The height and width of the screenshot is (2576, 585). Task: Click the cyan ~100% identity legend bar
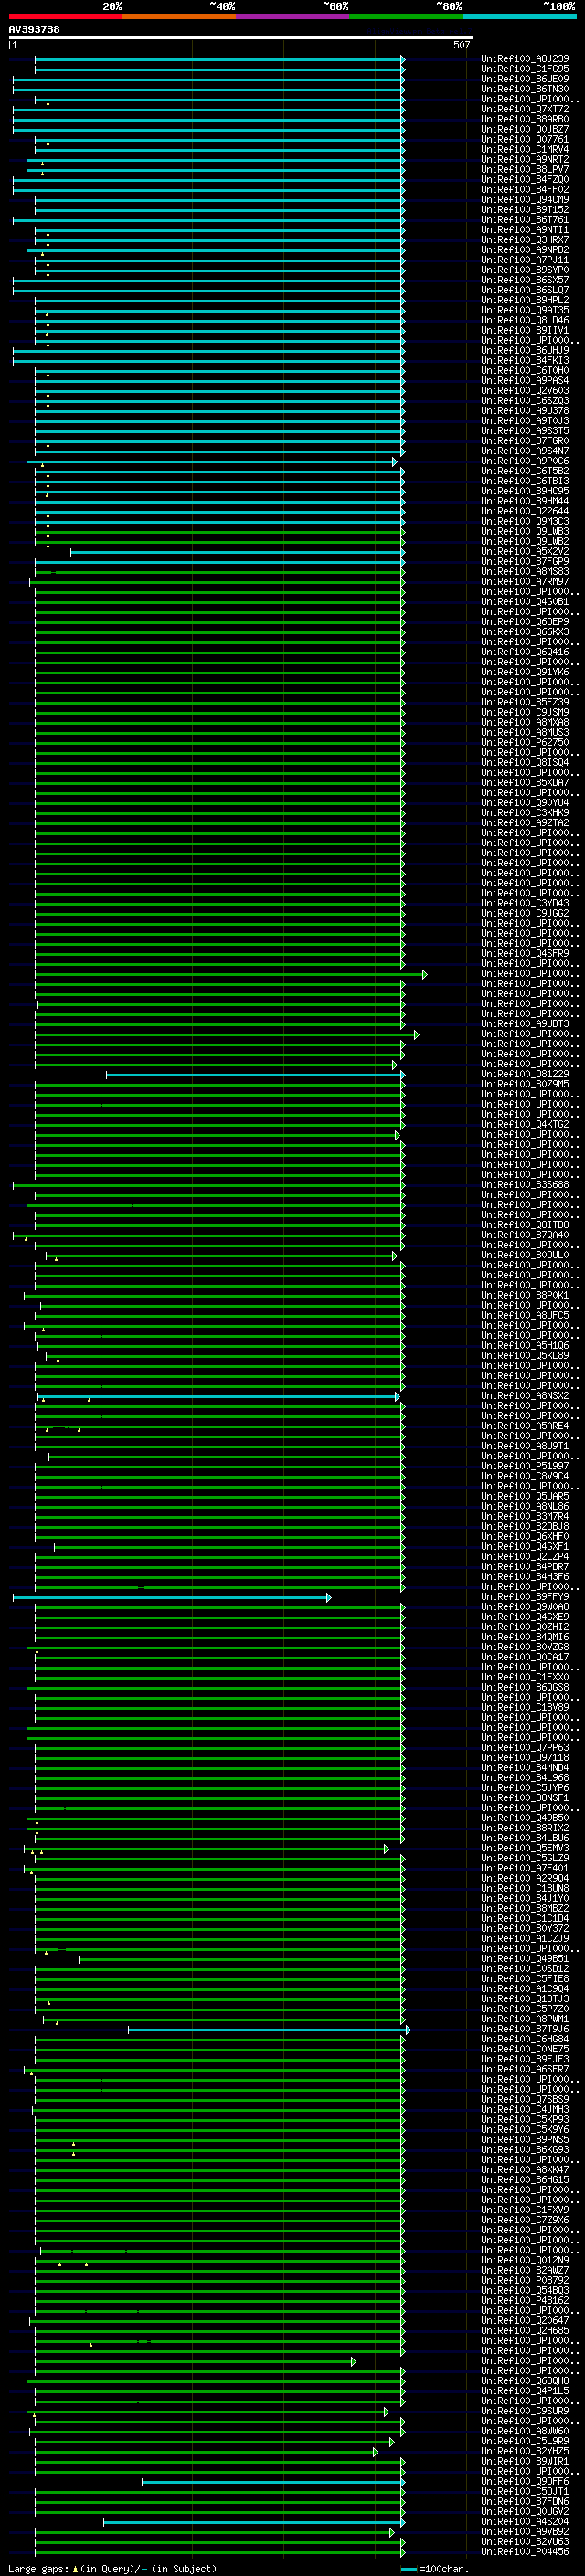point(520,16)
